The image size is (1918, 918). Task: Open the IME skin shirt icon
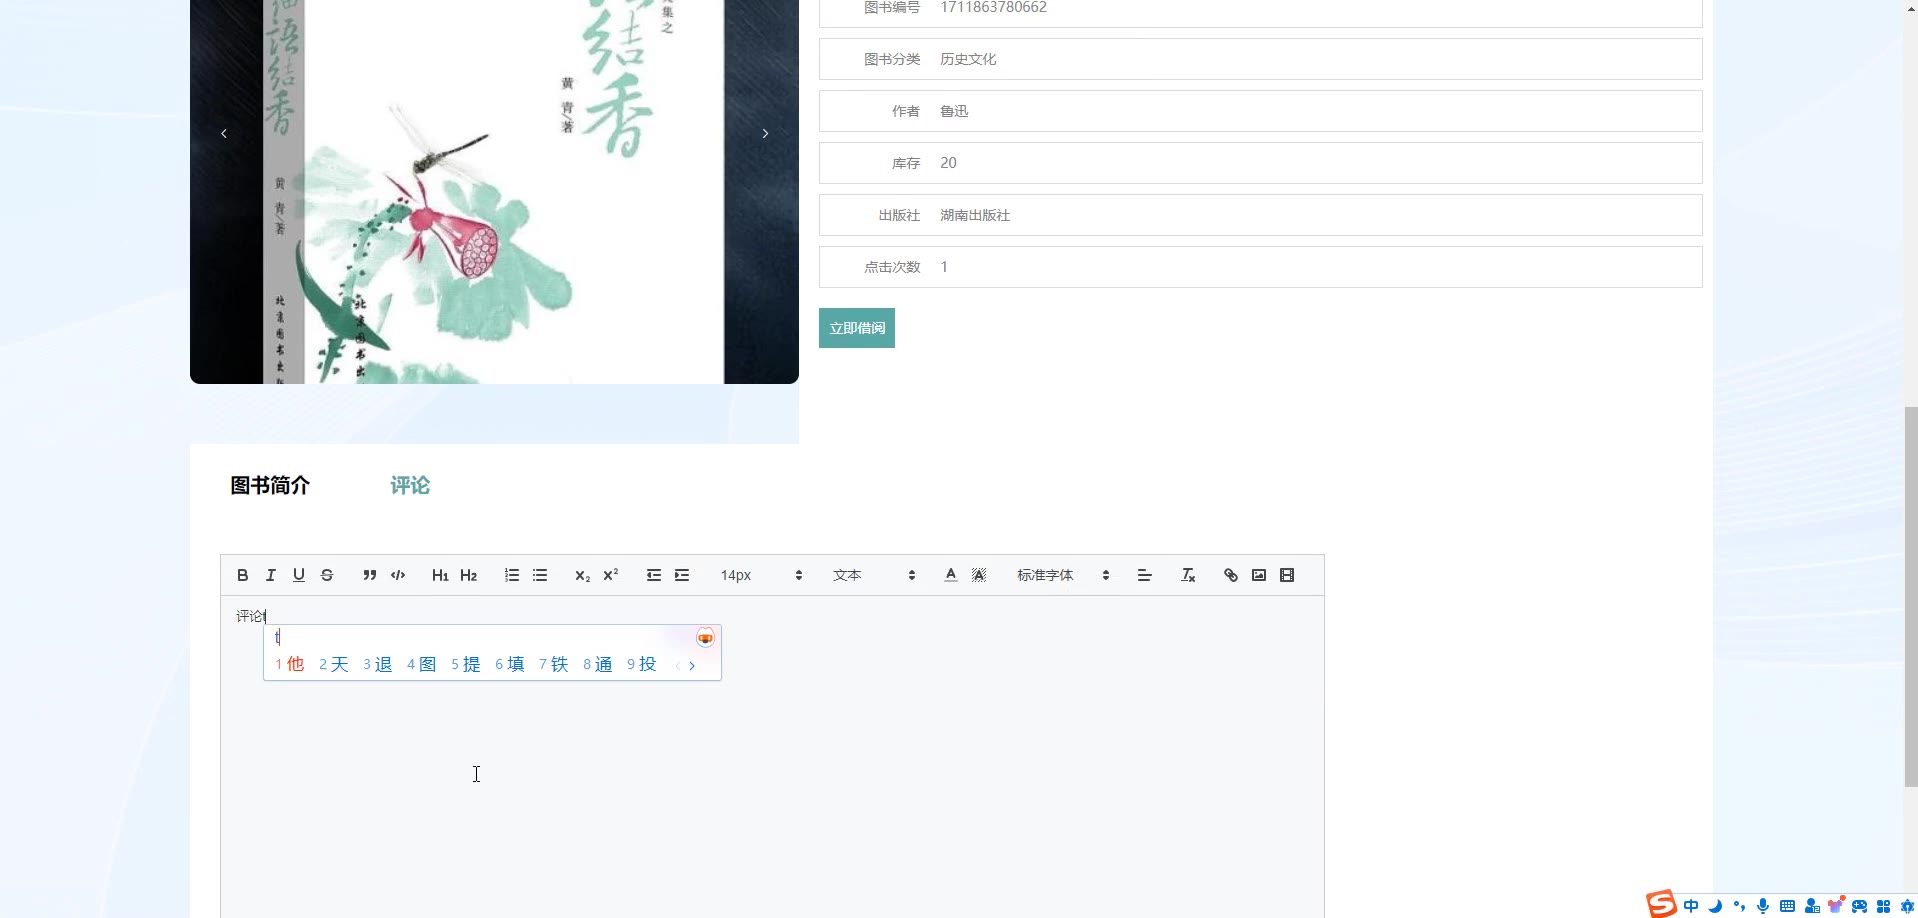point(1835,906)
